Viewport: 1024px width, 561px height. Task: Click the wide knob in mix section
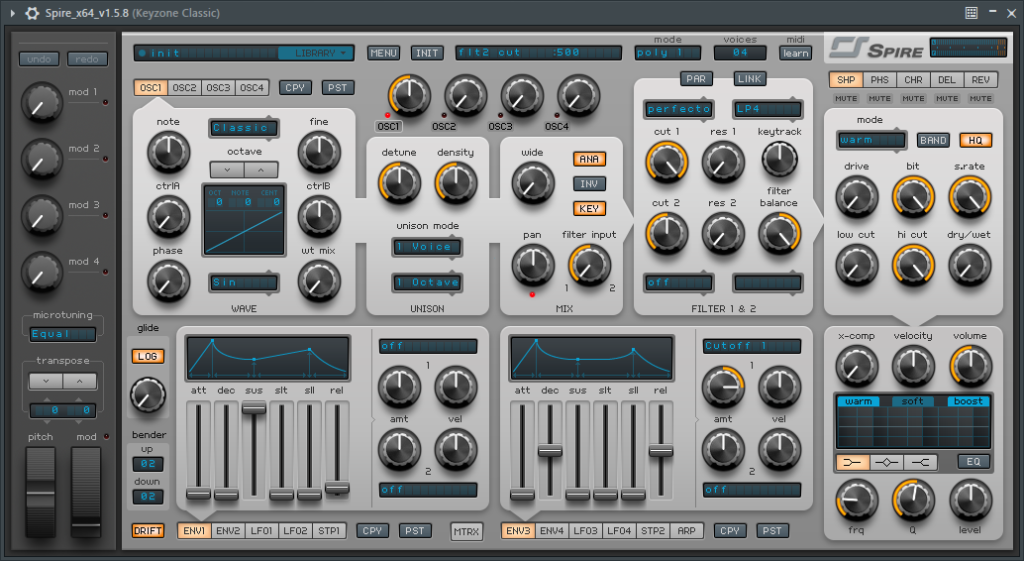[533, 182]
